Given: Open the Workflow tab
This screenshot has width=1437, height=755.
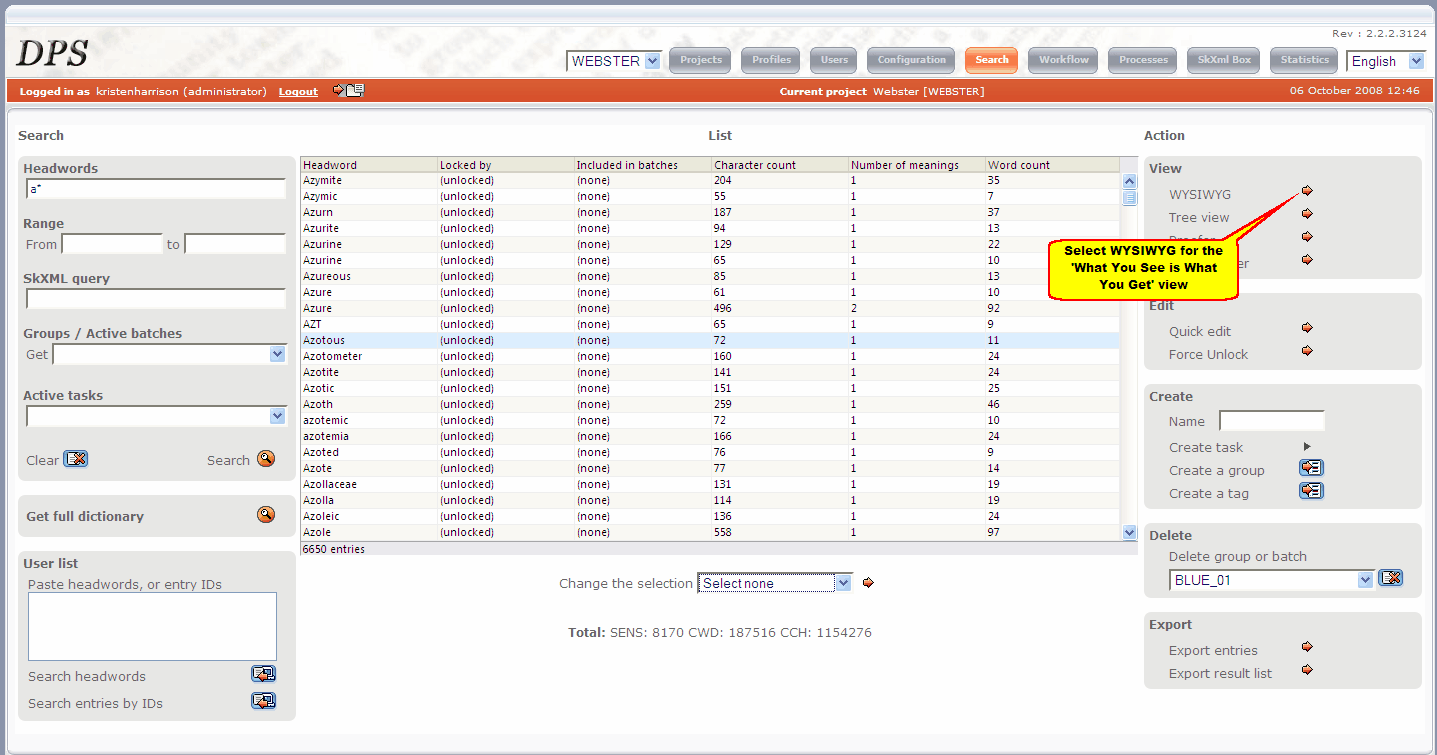Looking at the screenshot, I should pyautogui.click(x=1063, y=60).
